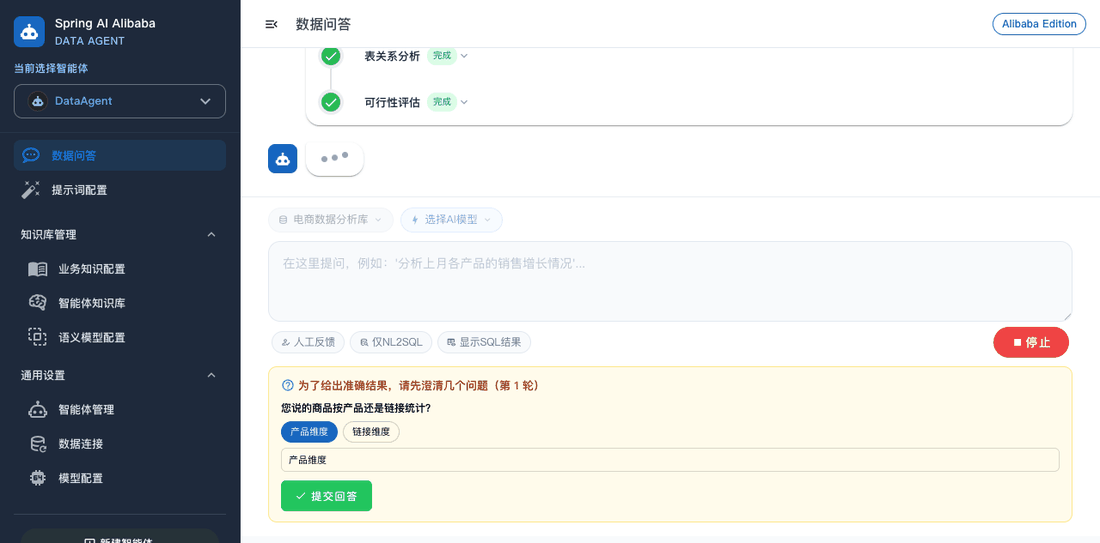The image size is (1100, 543).
Task: Click the database icon on 电商数据分析库
Action: (x=283, y=220)
